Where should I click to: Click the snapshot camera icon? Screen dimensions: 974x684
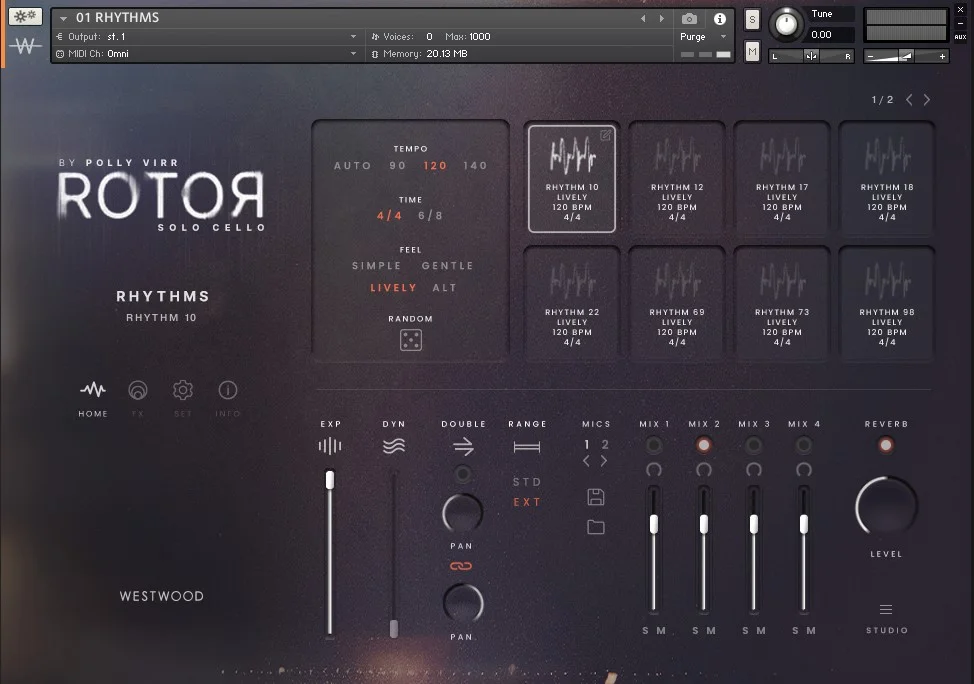pyautogui.click(x=690, y=19)
